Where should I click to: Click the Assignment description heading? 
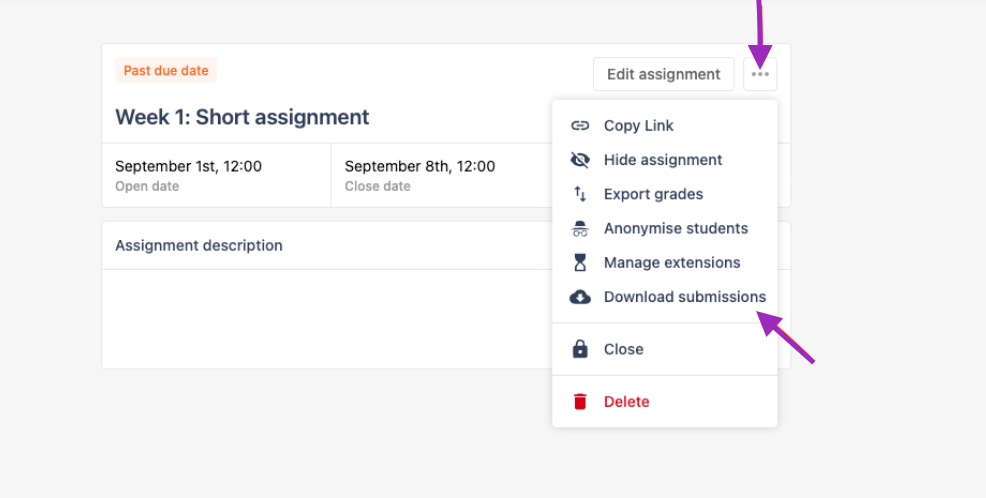point(199,245)
